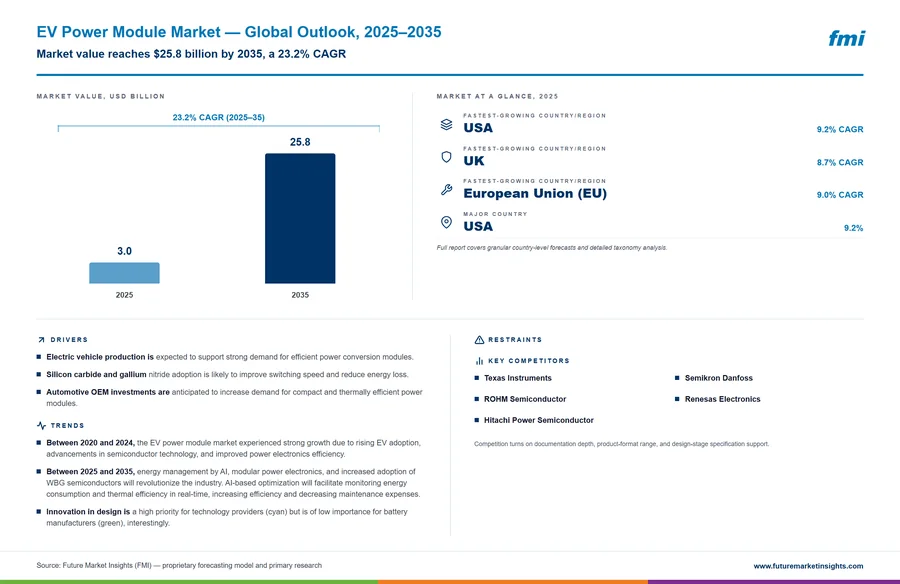The width and height of the screenshot is (900, 584).
Task: Click the wrench icon beside European Union
Action: (446, 189)
